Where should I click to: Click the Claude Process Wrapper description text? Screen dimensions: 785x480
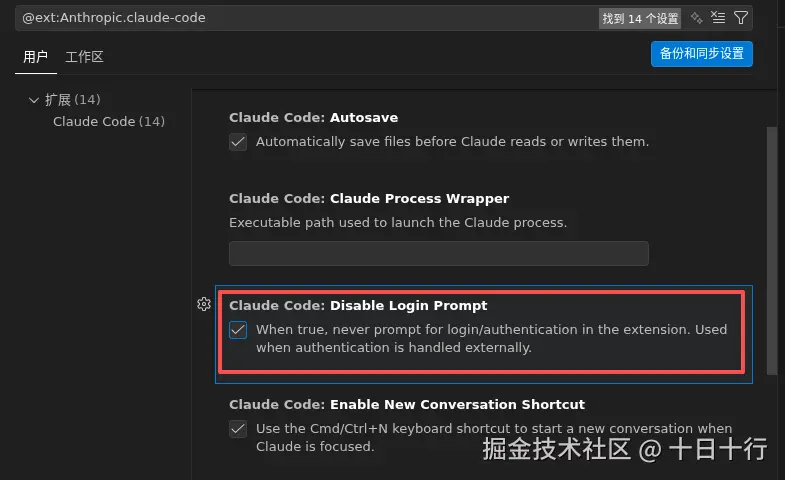click(397, 222)
